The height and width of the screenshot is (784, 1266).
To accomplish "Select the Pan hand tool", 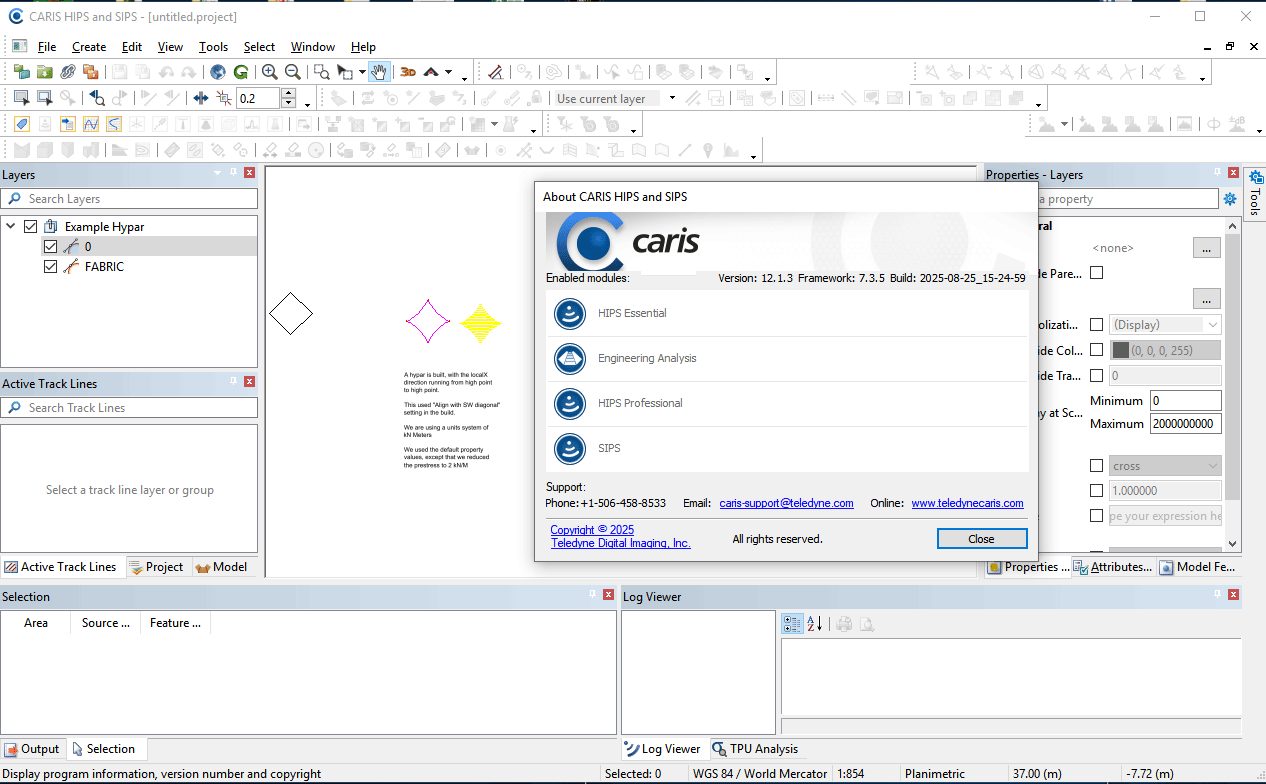I will 379,72.
